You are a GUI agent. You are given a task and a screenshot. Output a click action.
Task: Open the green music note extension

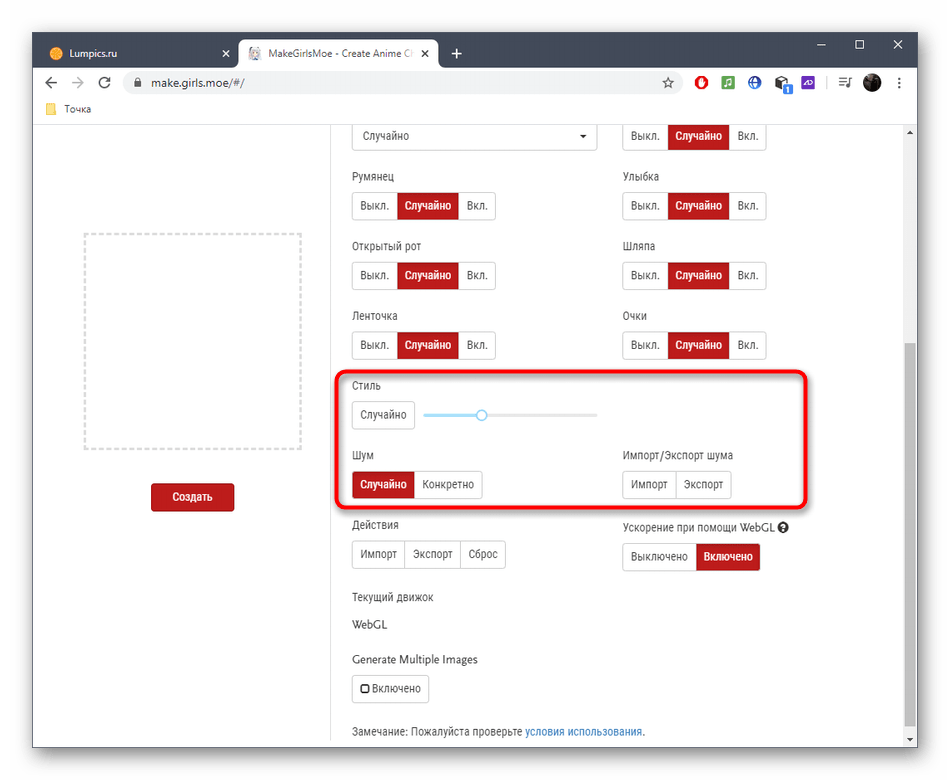728,83
